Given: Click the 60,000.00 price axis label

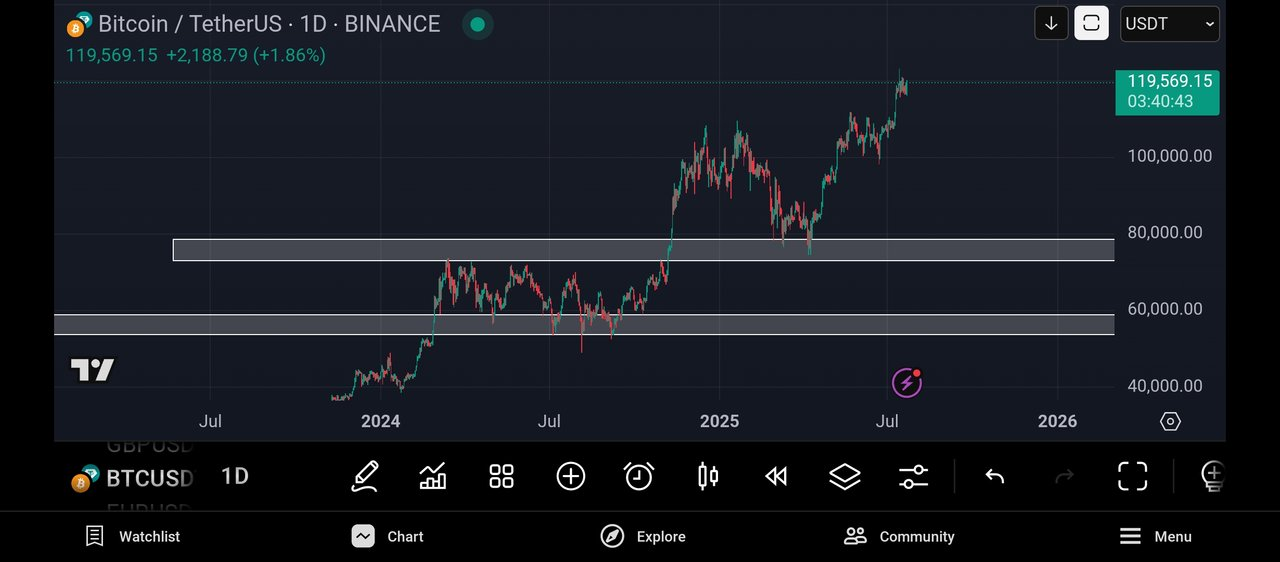Looking at the screenshot, I should click(1165, 309).
